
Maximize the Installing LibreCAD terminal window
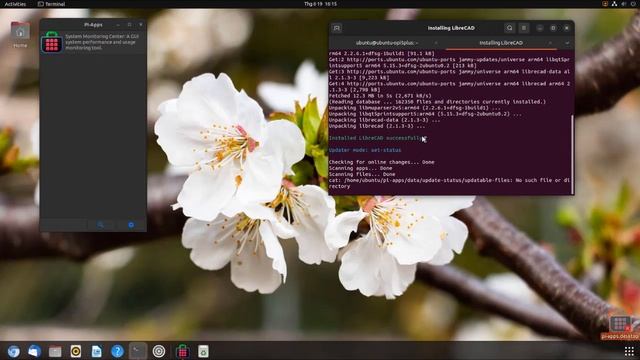[553, 28]
